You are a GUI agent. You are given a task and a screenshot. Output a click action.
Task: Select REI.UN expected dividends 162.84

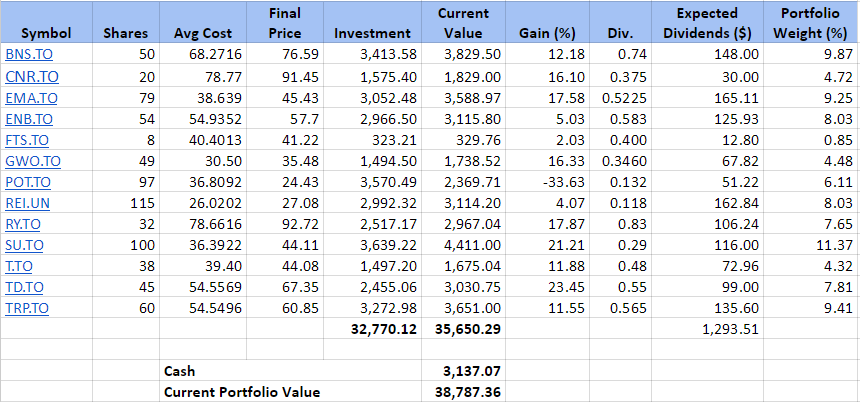[x=708, y=203]
